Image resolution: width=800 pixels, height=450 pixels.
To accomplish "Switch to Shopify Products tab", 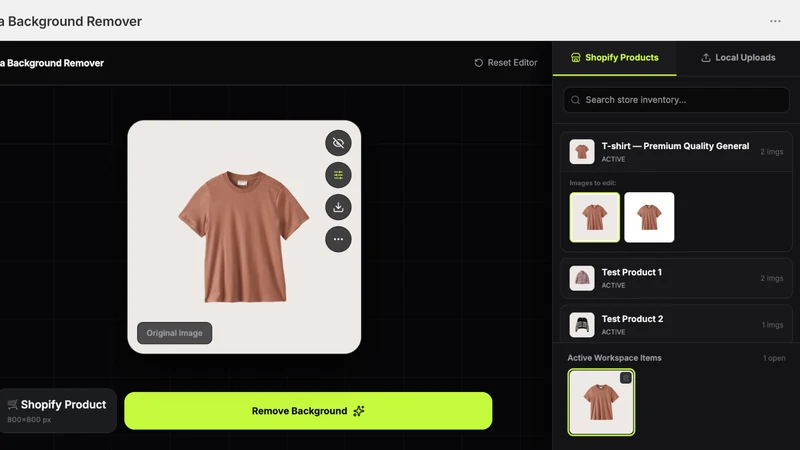I will click(614, 58).
